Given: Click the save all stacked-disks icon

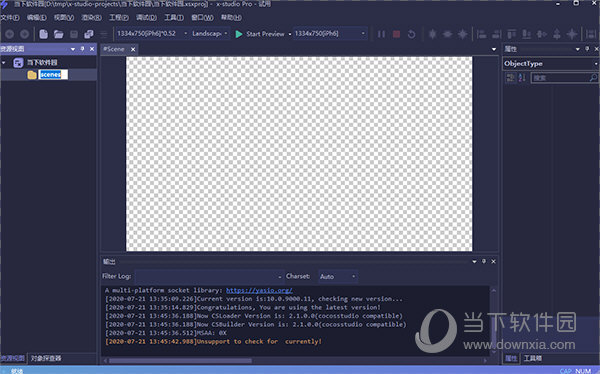Looking at the screenshot, I should [x=88, y=34].
